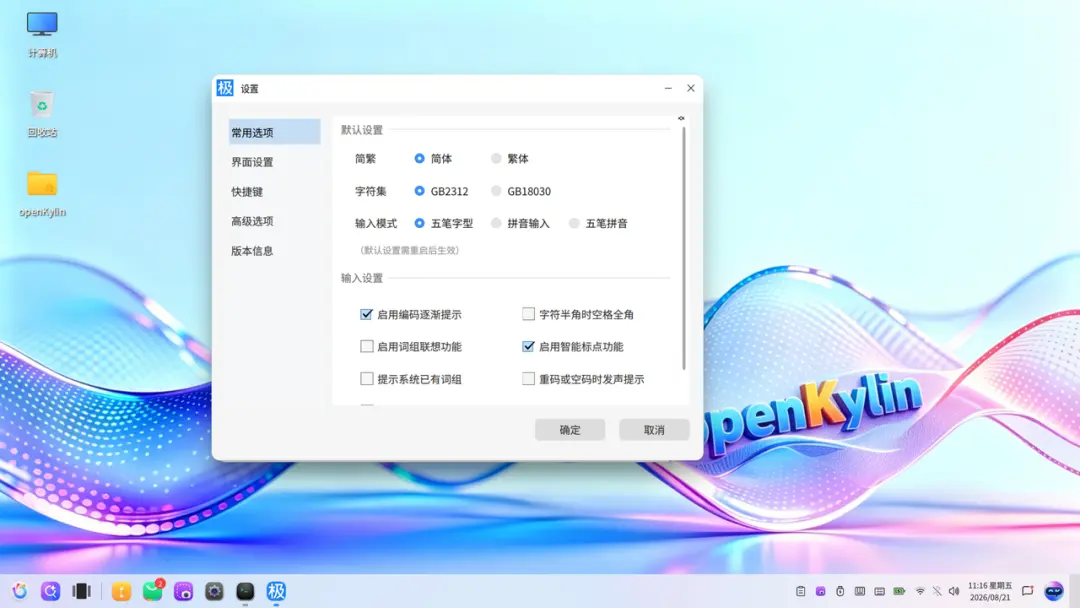
Task: Click the show desktop strip at taskbar edge
Action: pos(1076,591)
